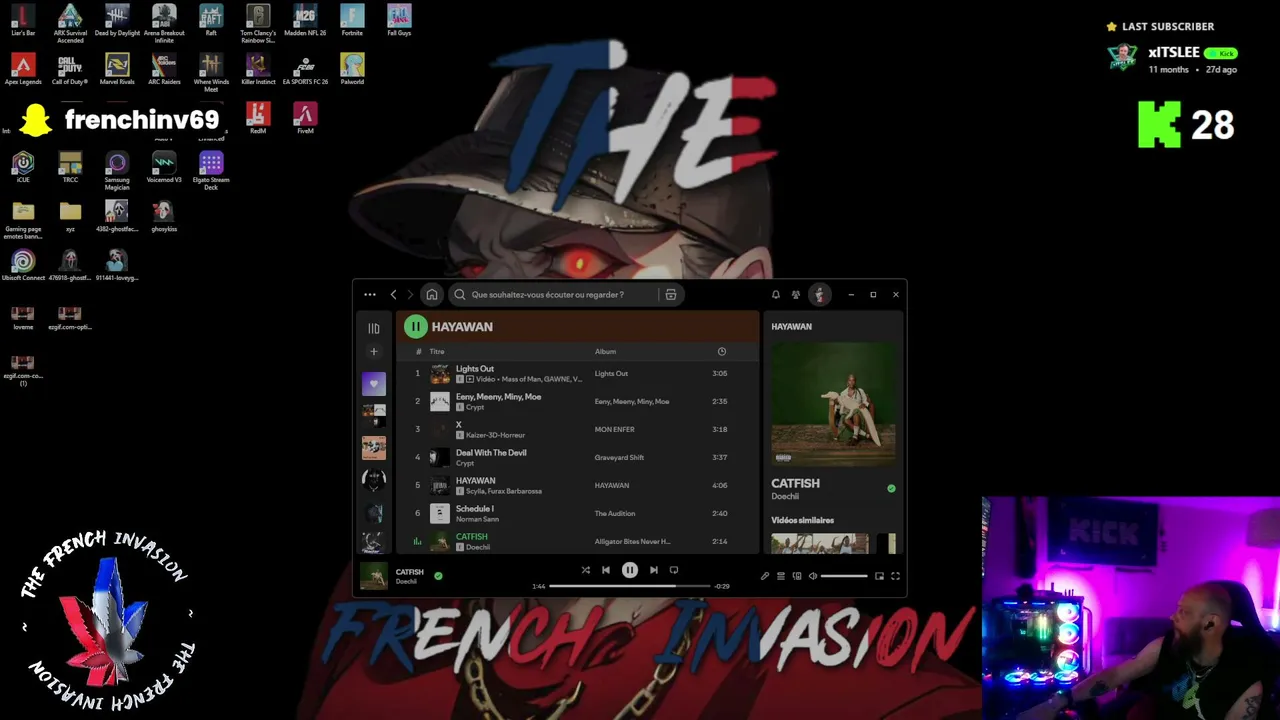Viewport: 1280px width, 720px height.
Task: Skip to the previous track
Action: click(x=605, y=570)
